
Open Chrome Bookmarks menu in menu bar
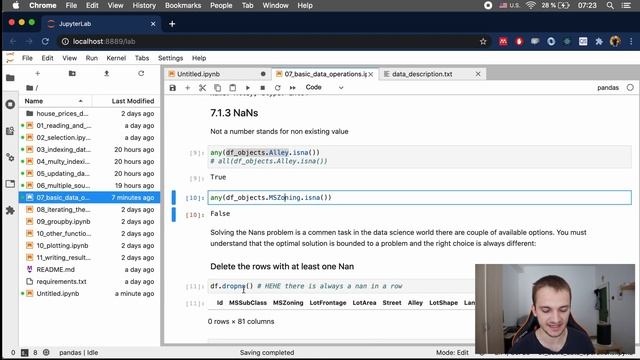pos(183,6)
